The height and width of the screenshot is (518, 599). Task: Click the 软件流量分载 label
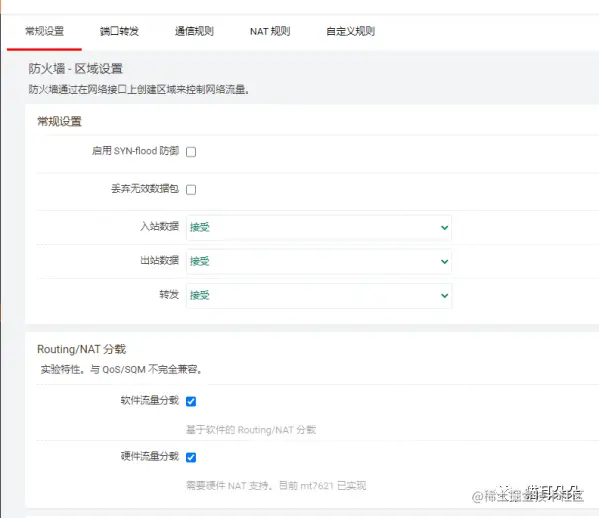[x=150, y=400]
